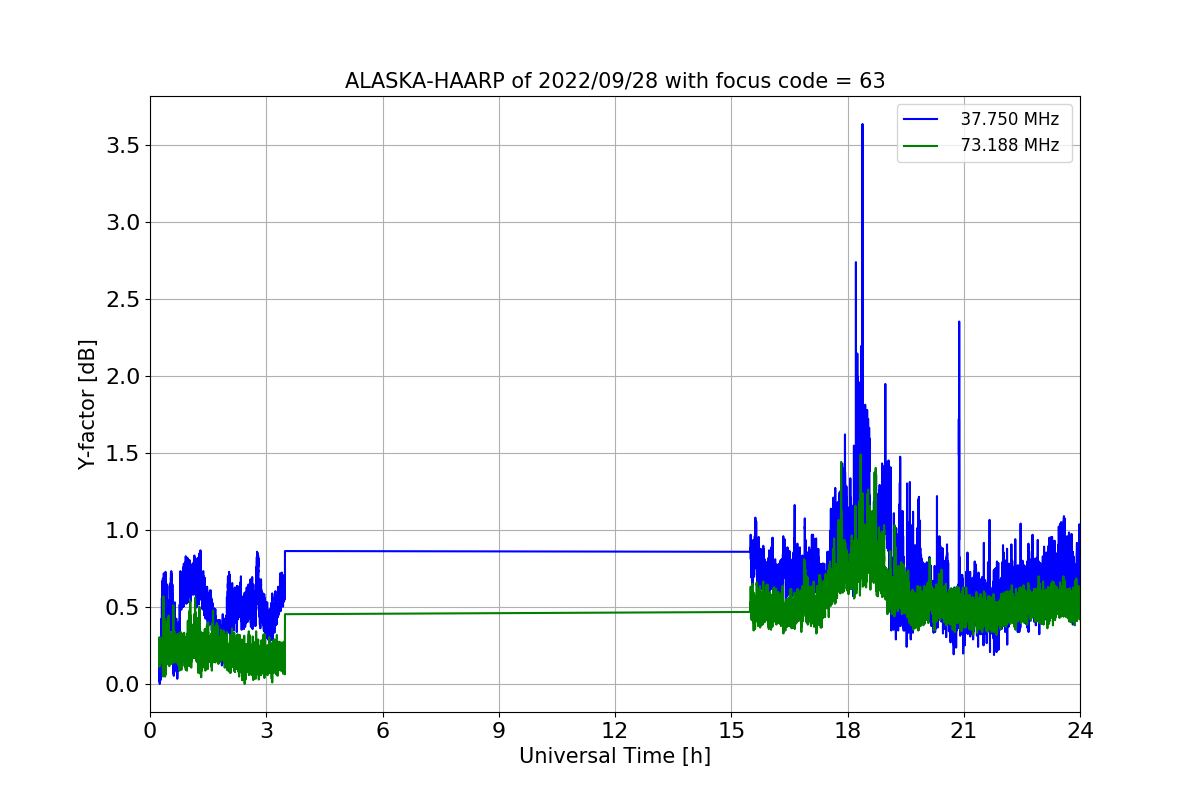Screen dimensions: 1200x800
Task: Click x-axis tick label 18
Action: coord(848,731)
